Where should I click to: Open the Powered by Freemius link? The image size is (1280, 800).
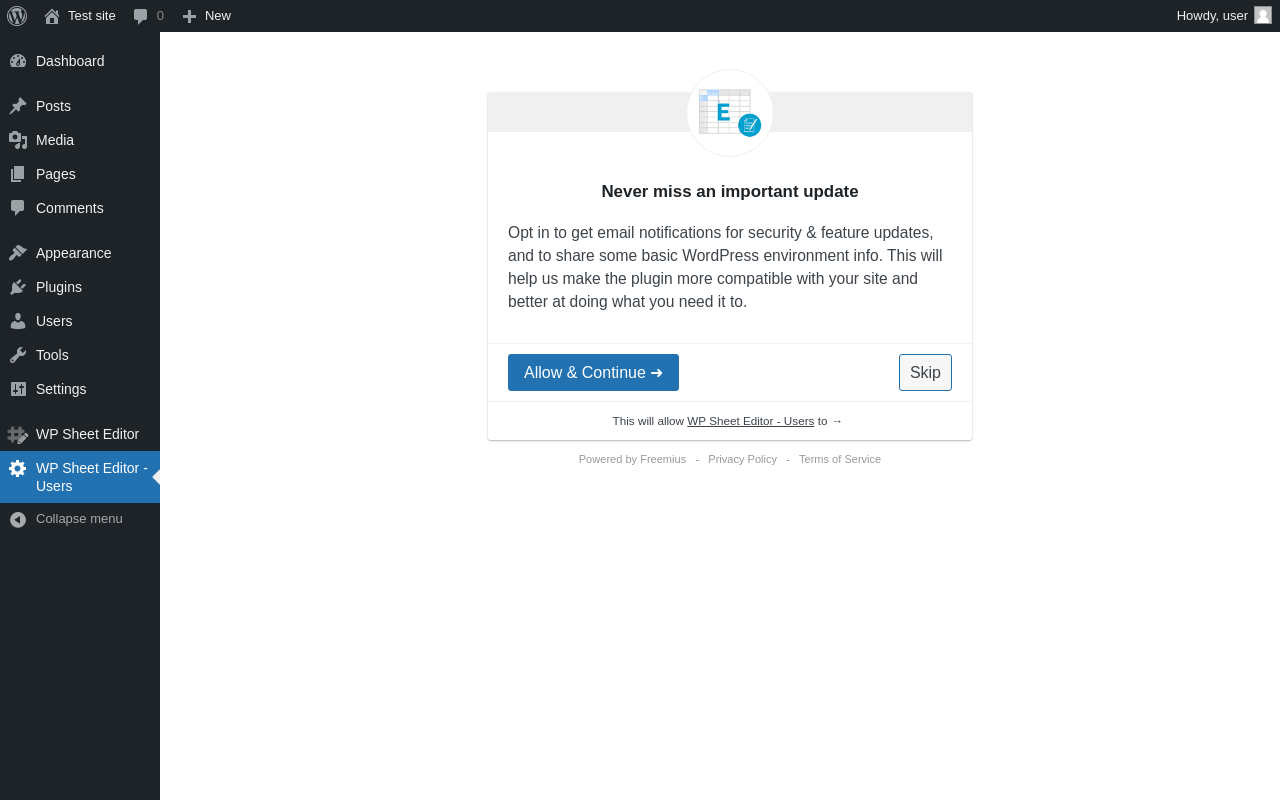pos(632,459)
